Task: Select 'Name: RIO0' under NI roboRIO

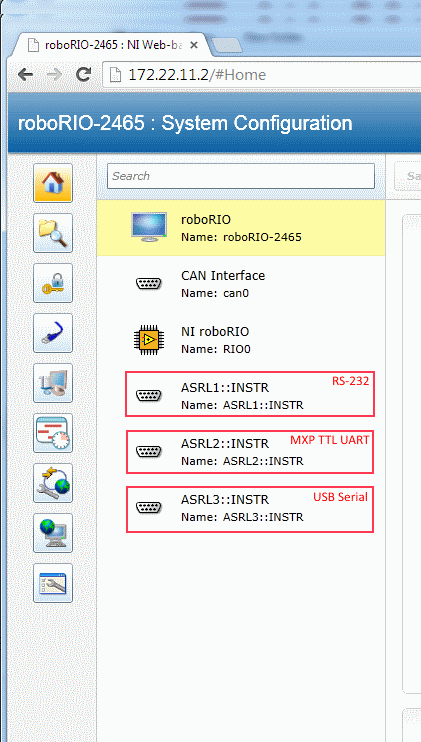Action: (216, 349)
